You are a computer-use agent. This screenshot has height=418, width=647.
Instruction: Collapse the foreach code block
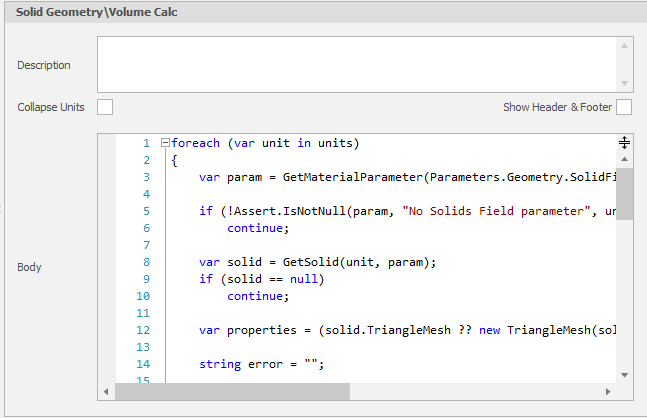point(165,143)
